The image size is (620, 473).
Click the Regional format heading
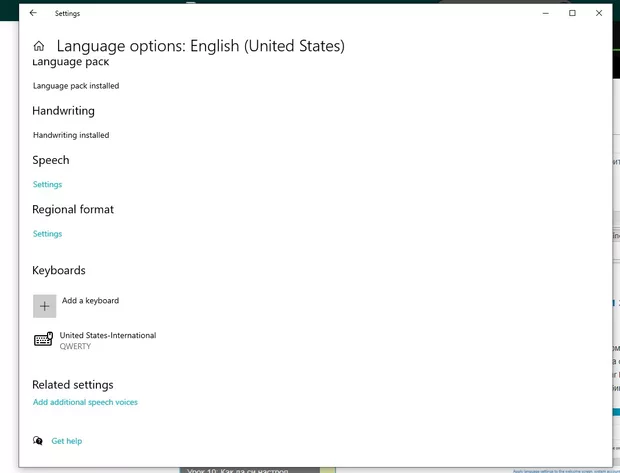(x=73, y=209)
